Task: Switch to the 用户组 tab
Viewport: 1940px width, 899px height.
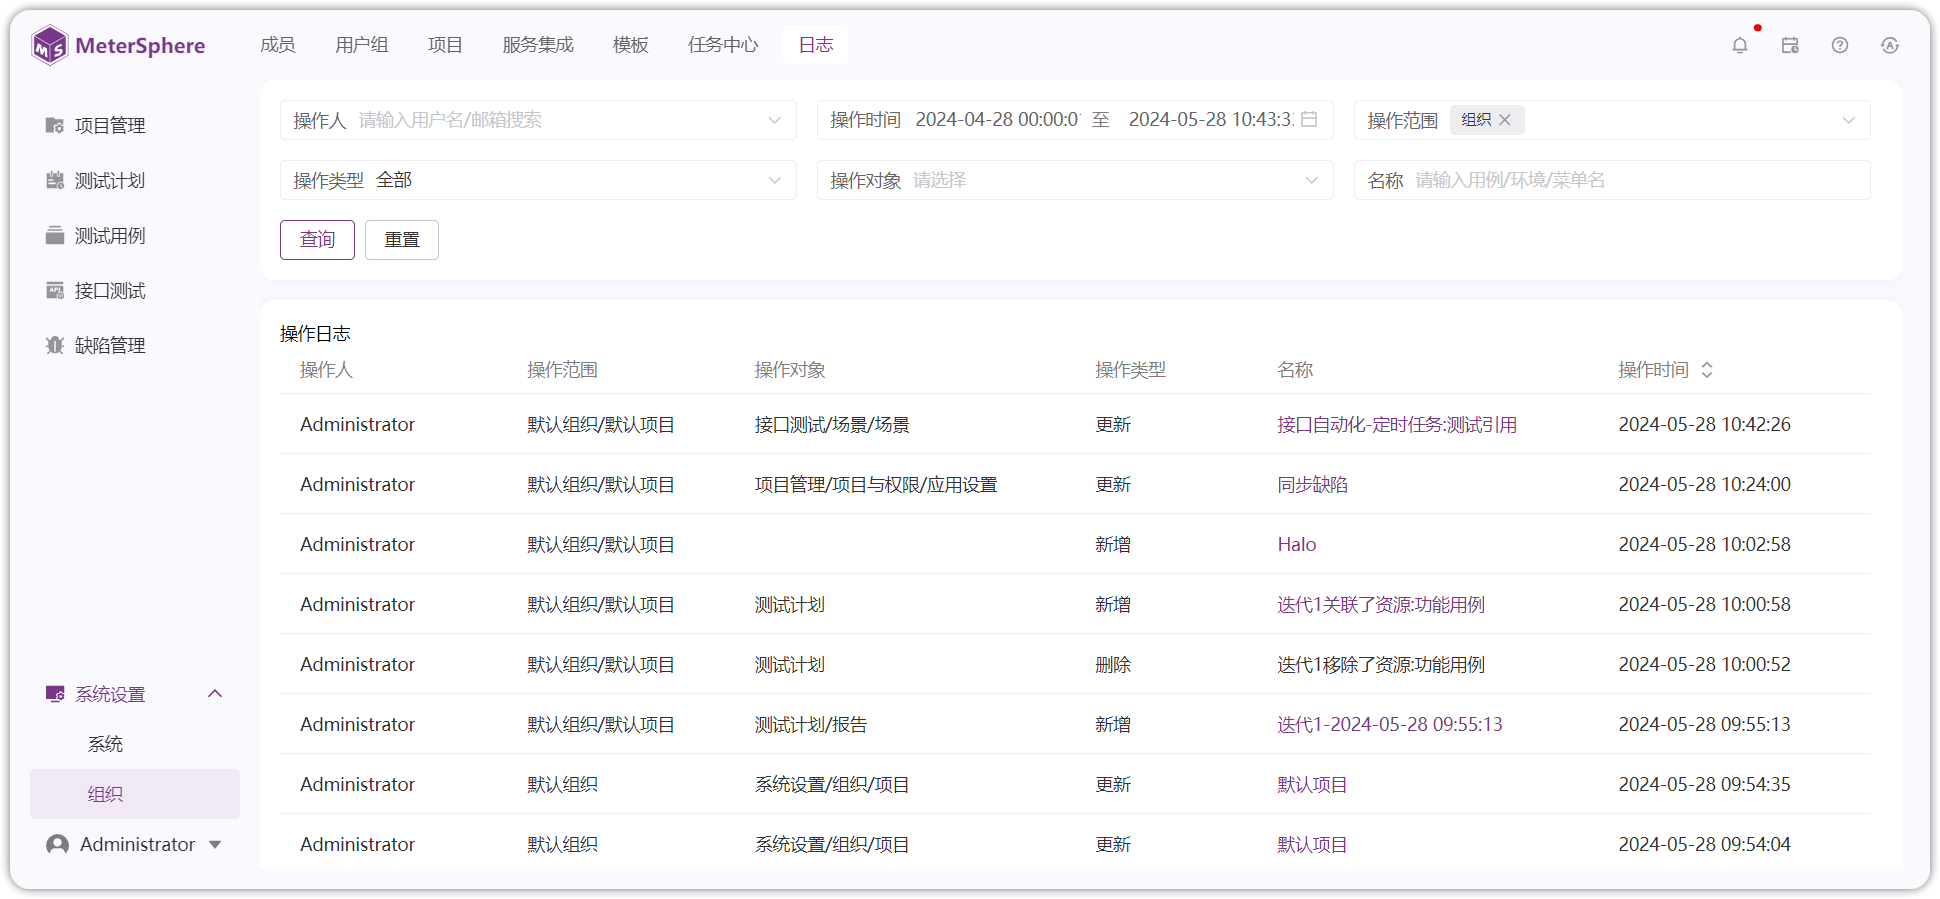Action: (x=362, y=45)
